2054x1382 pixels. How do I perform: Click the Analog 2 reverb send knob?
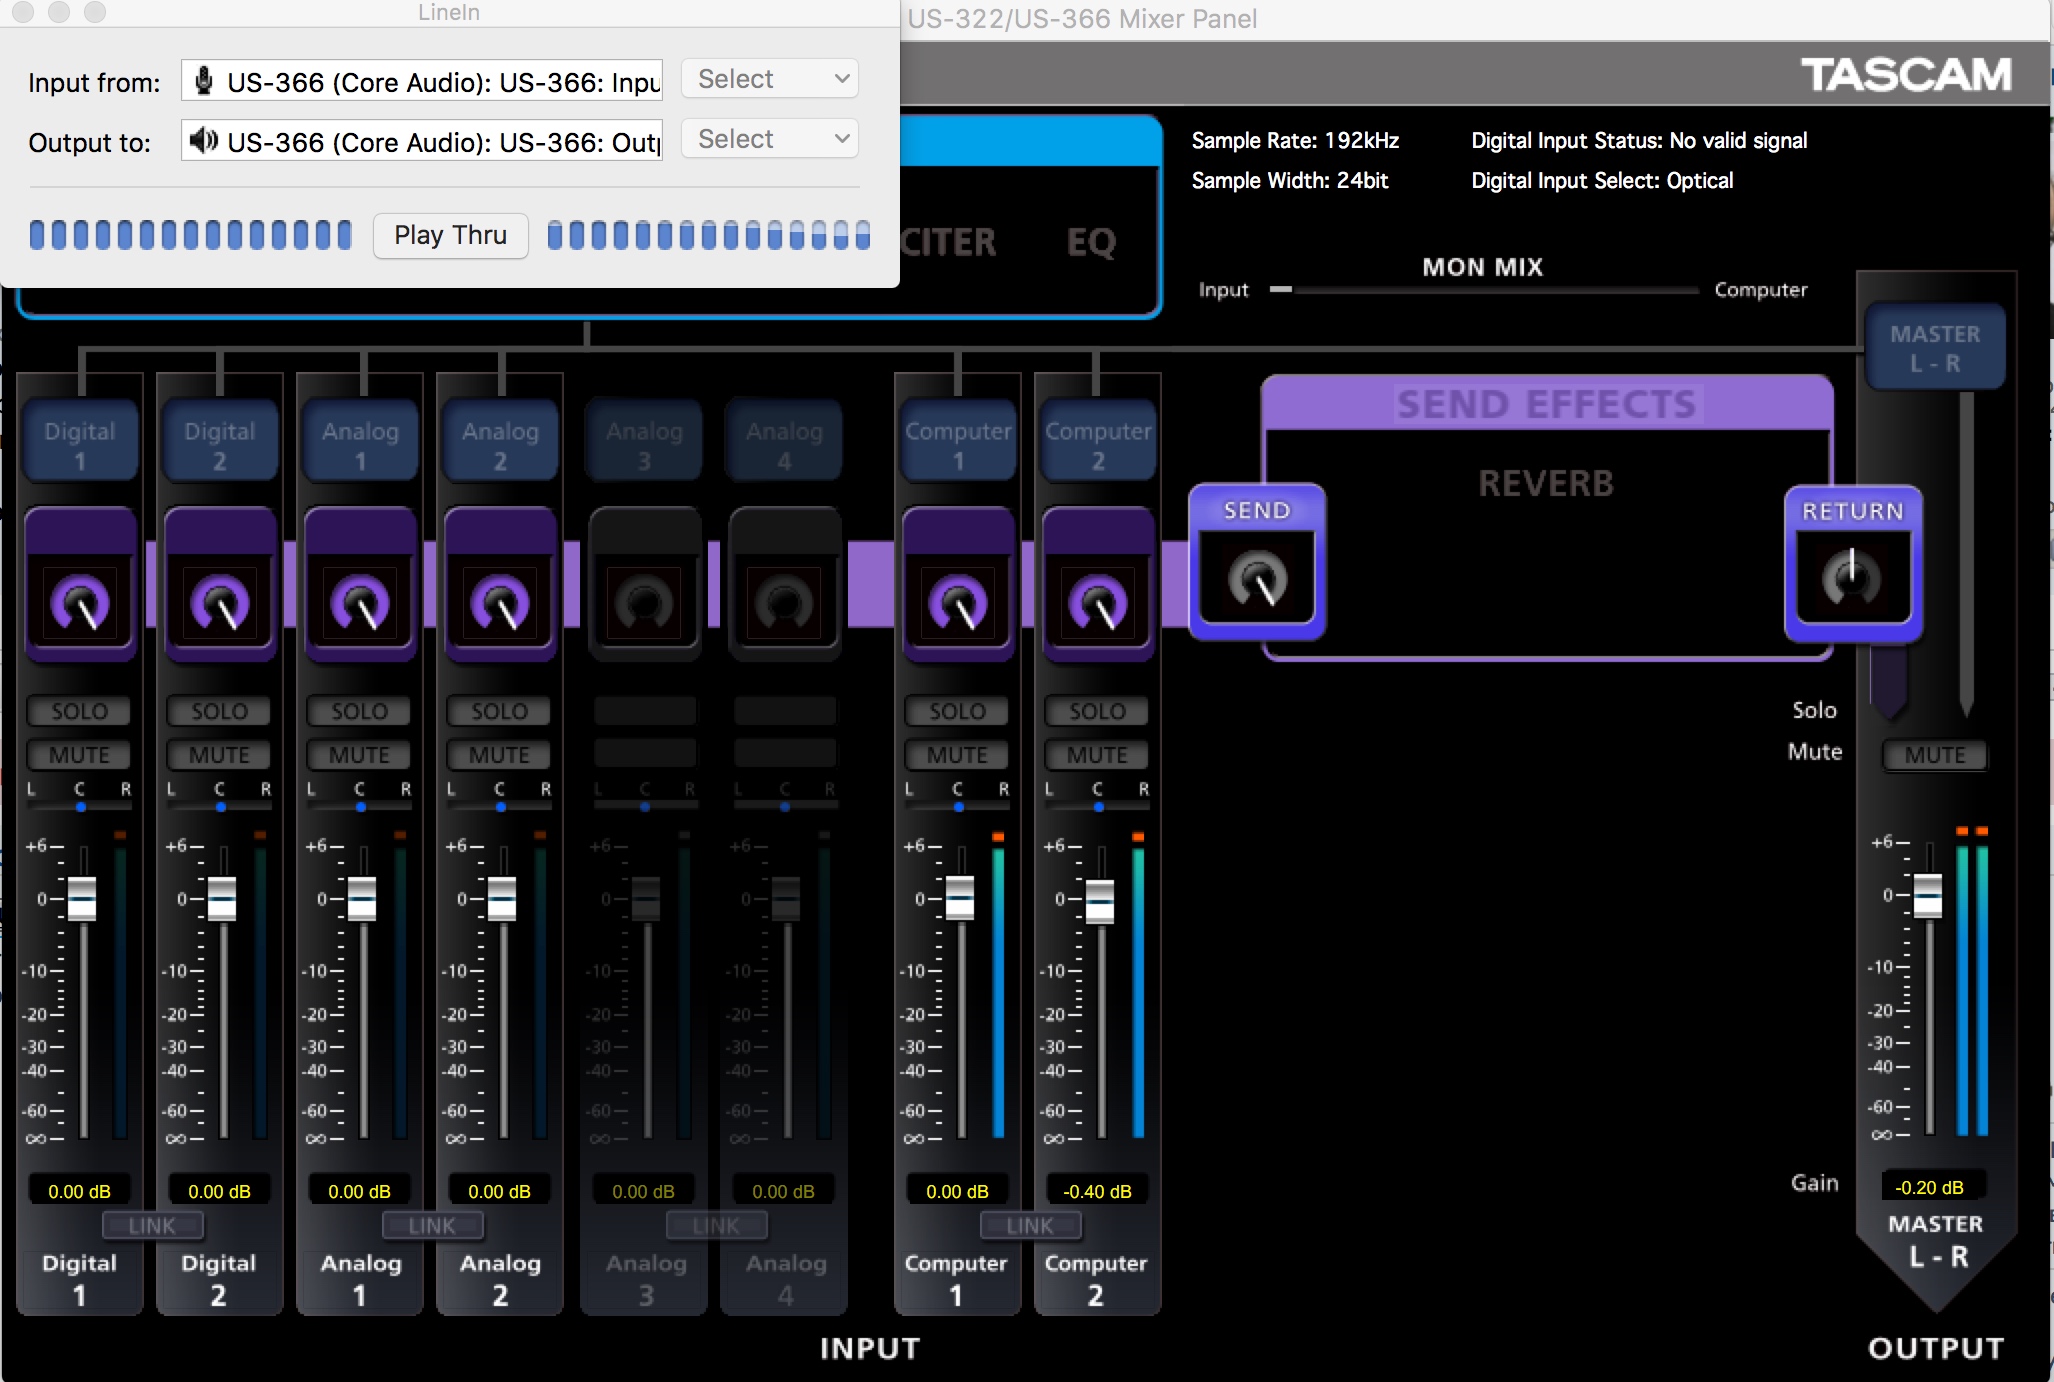coord(500,603)
